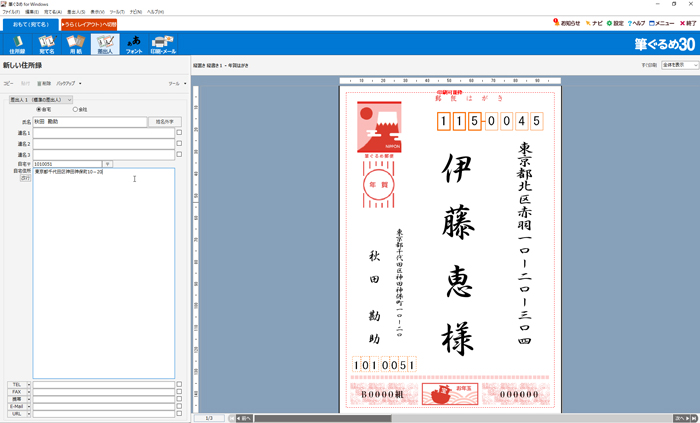
Task: Expand the ツール dropdown in the panel
Action: point(177,84)
